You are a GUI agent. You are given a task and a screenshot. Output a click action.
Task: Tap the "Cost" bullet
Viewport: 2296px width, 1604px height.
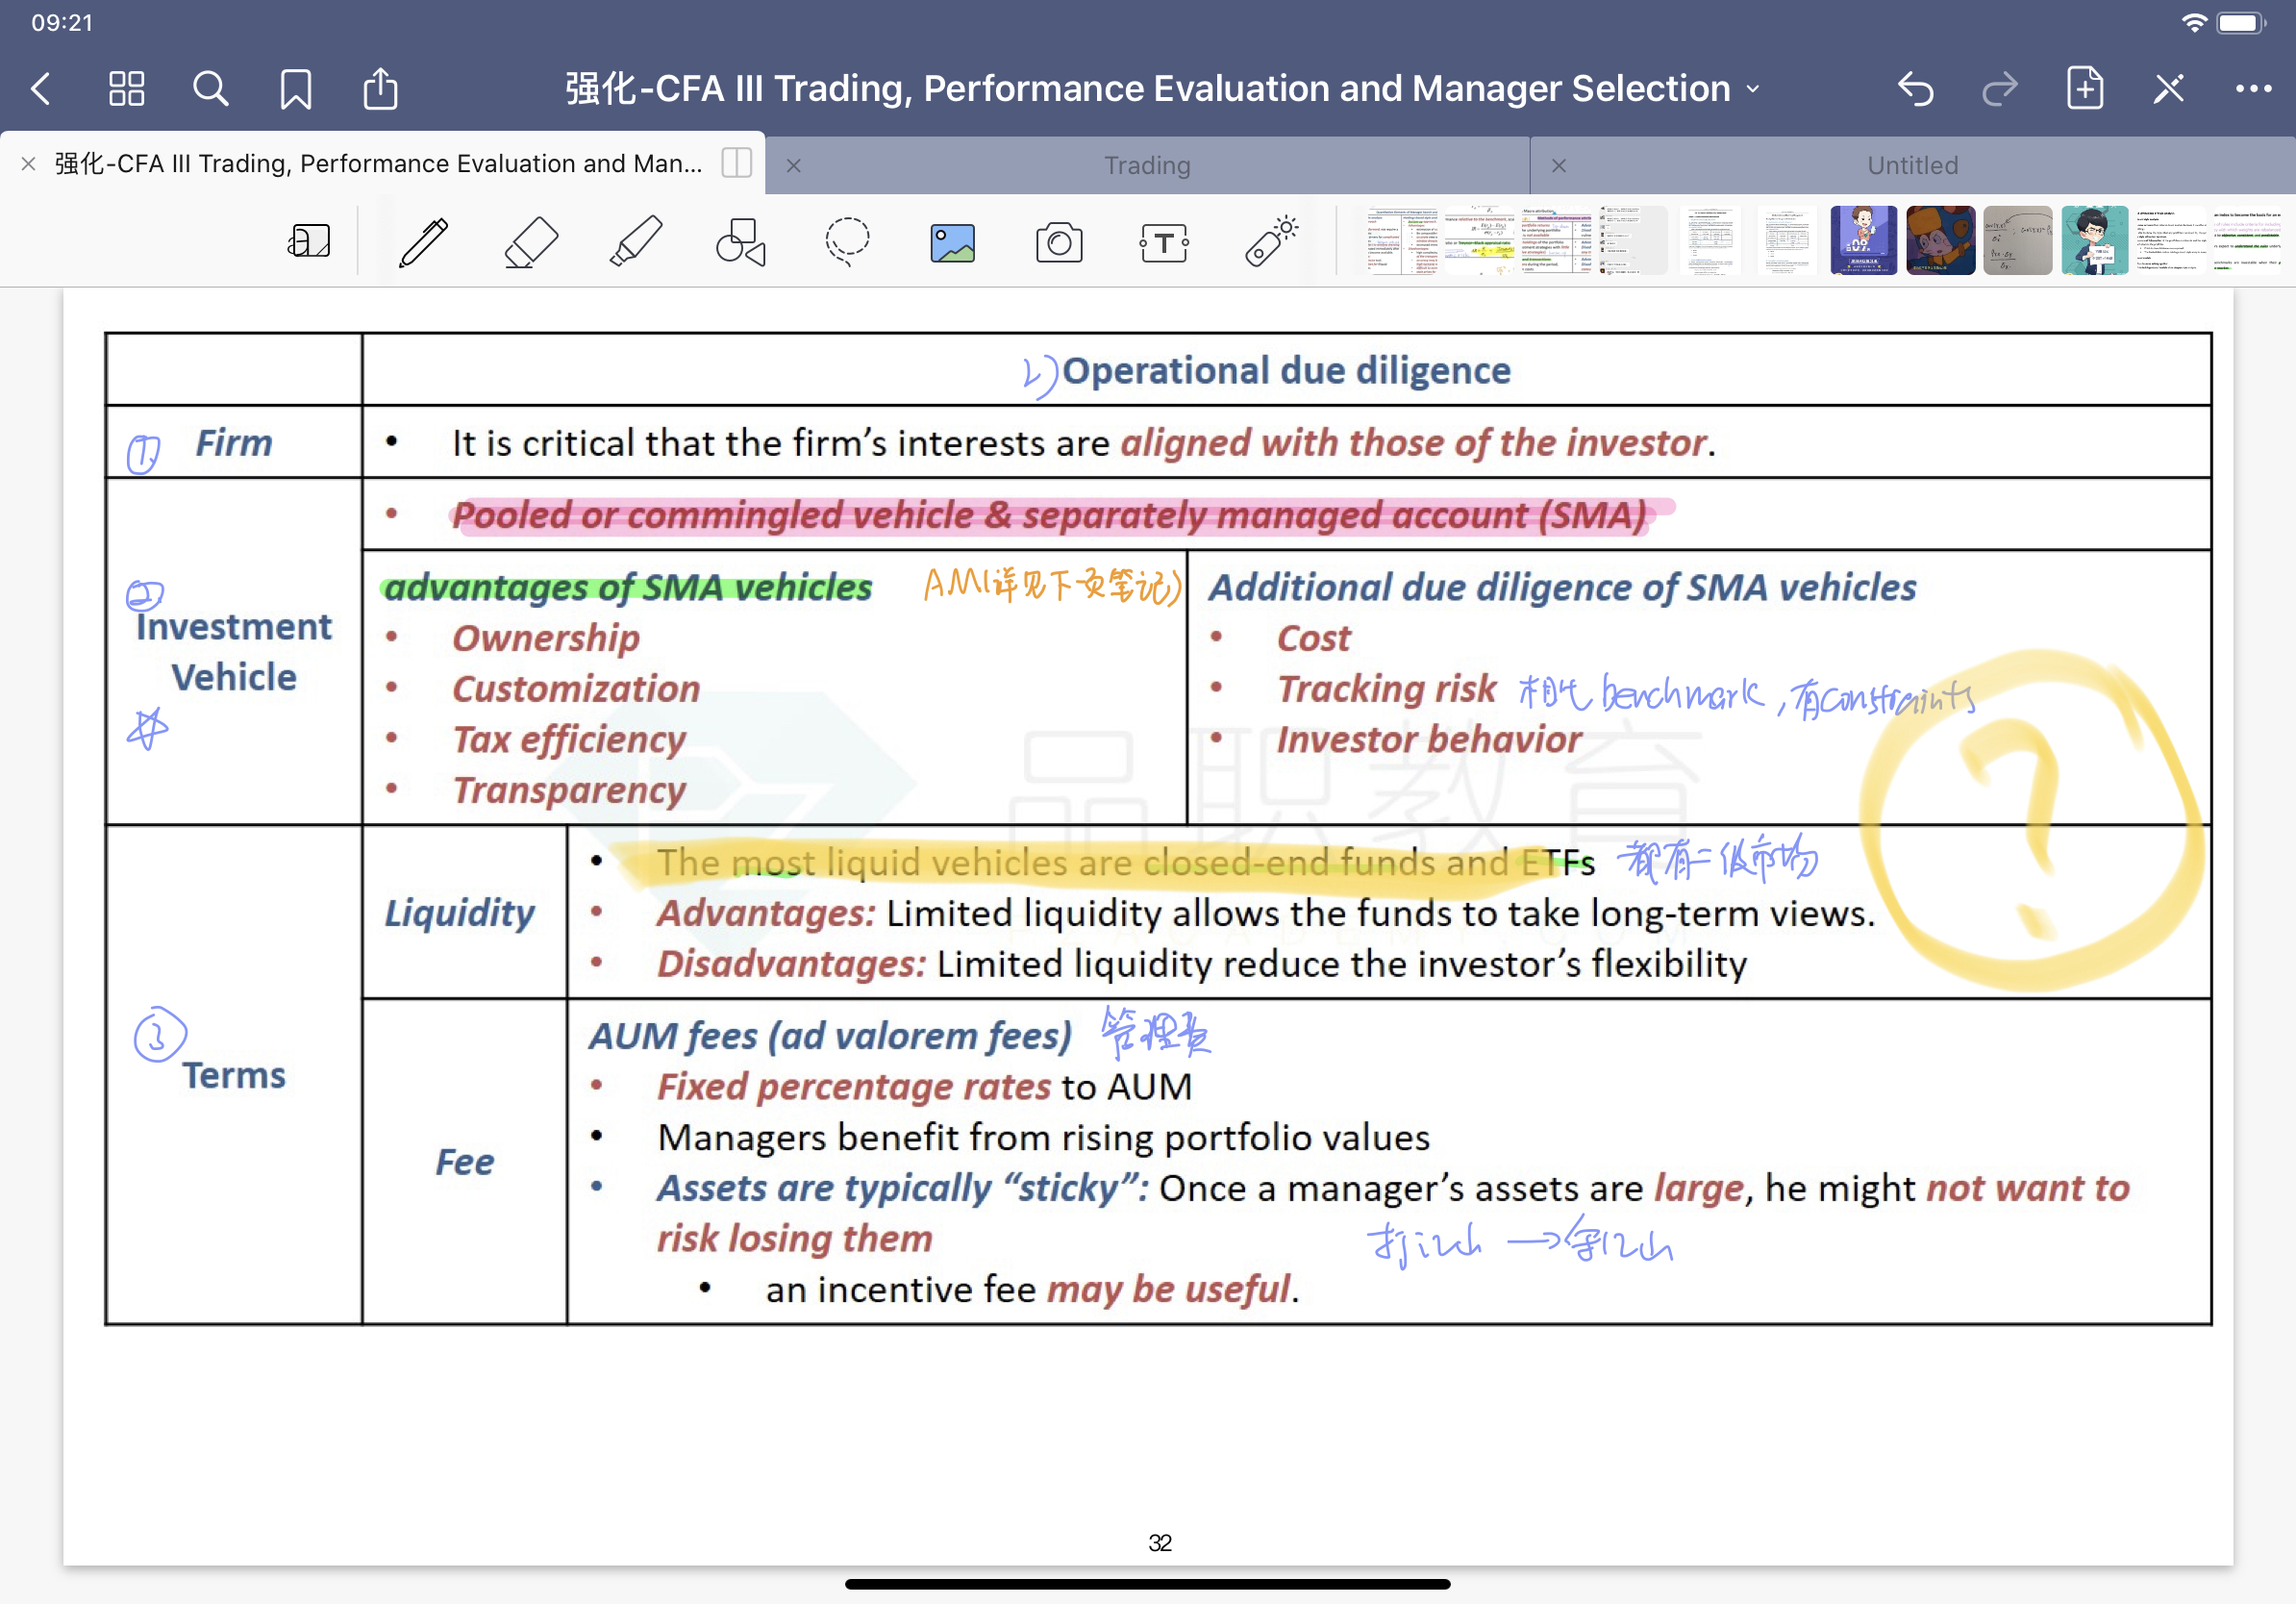(x=1313, y=638)
